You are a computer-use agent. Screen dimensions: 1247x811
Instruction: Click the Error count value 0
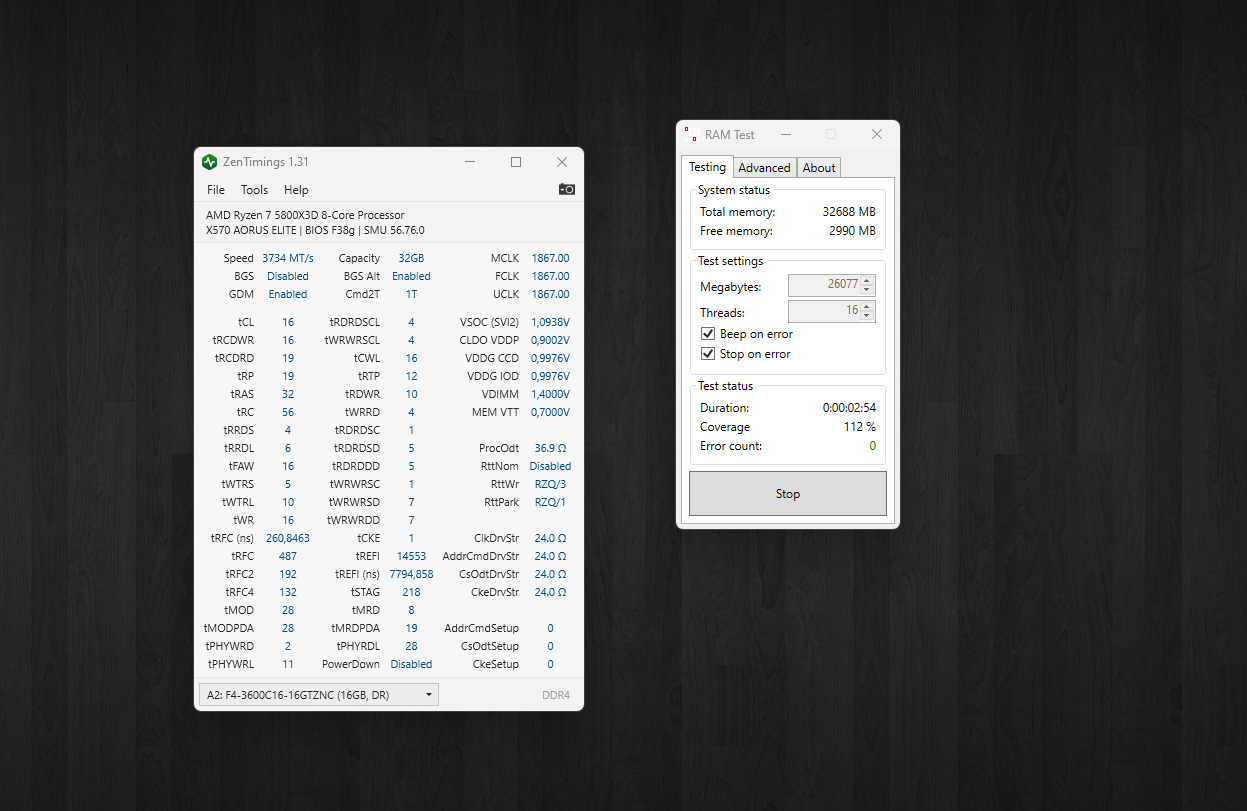coord(872,446)
